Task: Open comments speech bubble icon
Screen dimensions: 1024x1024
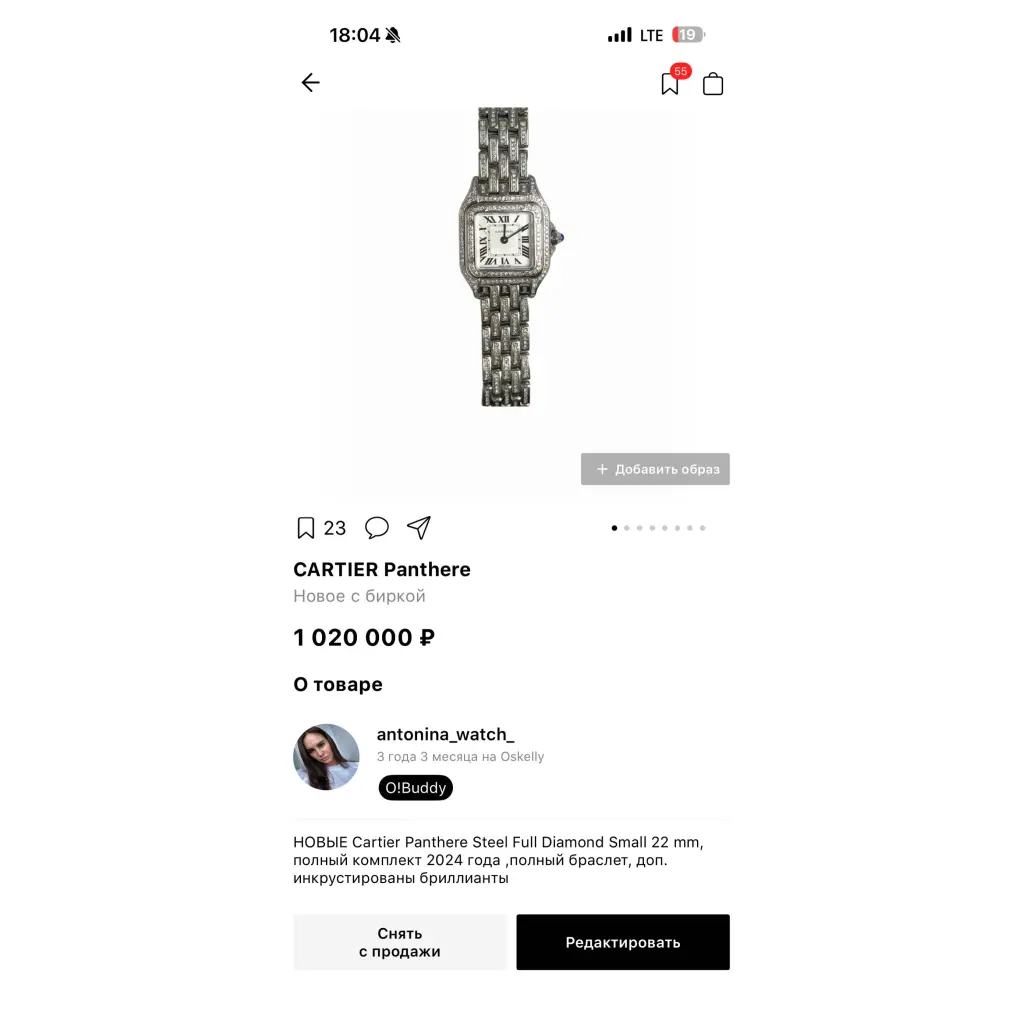Action: (376, 528)
